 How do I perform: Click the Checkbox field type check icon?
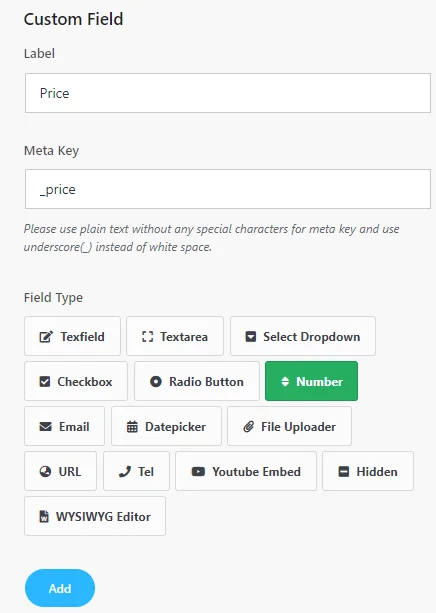[45, 382]
